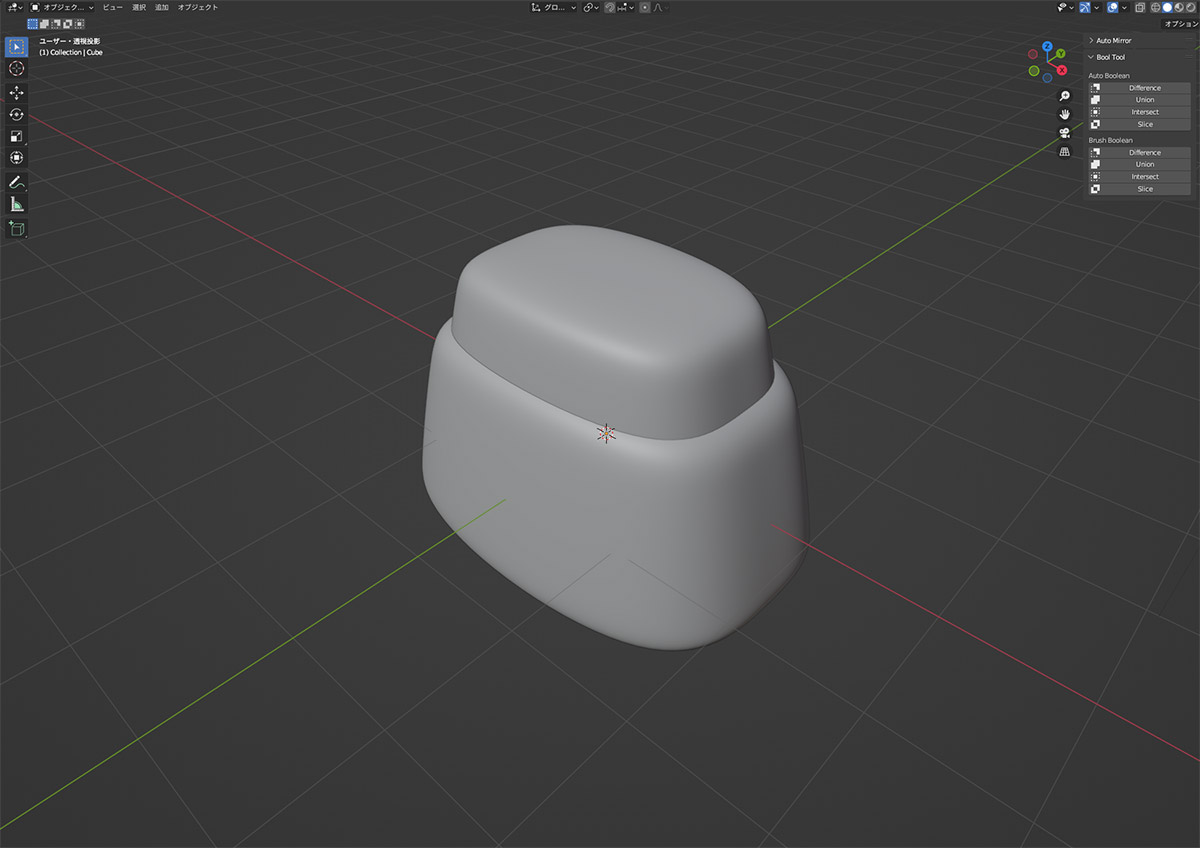The width and height of the screenshot is (1200, 848).
Task: Switch perspective/orthographic with grid icon
Action: pos(1065,152)
